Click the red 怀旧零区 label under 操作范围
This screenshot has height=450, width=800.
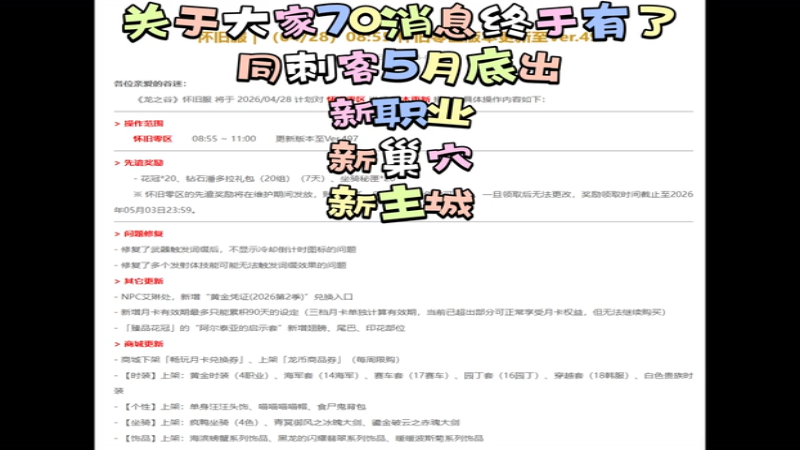(x=153, y=139)
